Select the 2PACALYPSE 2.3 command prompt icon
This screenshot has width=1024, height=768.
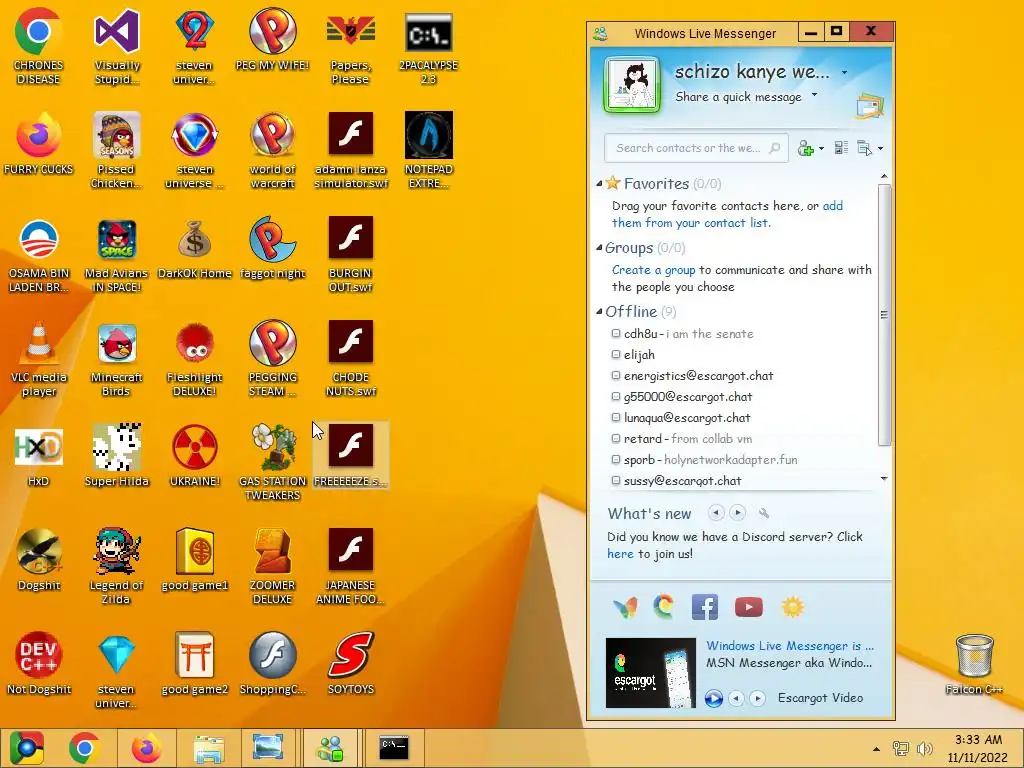(428, 49)
